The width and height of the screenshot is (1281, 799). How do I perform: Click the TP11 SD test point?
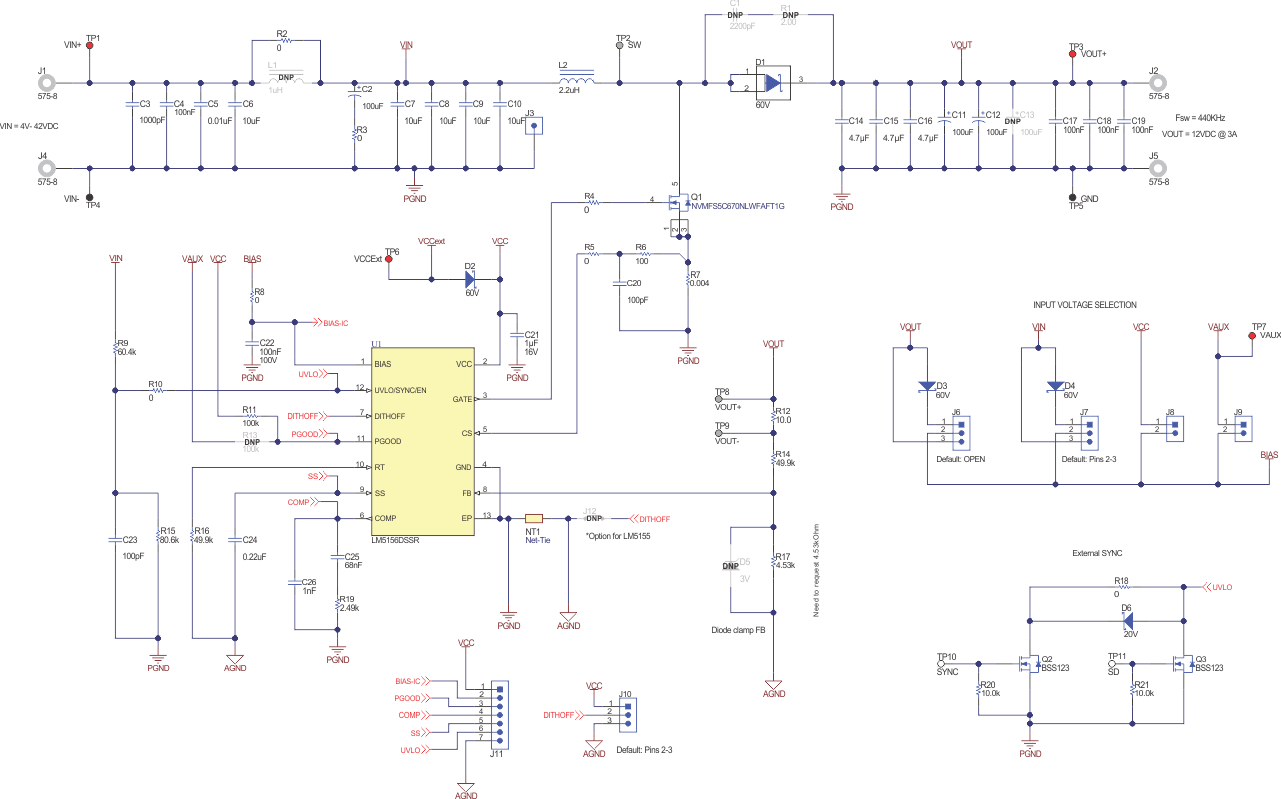tap(1112, 664)
